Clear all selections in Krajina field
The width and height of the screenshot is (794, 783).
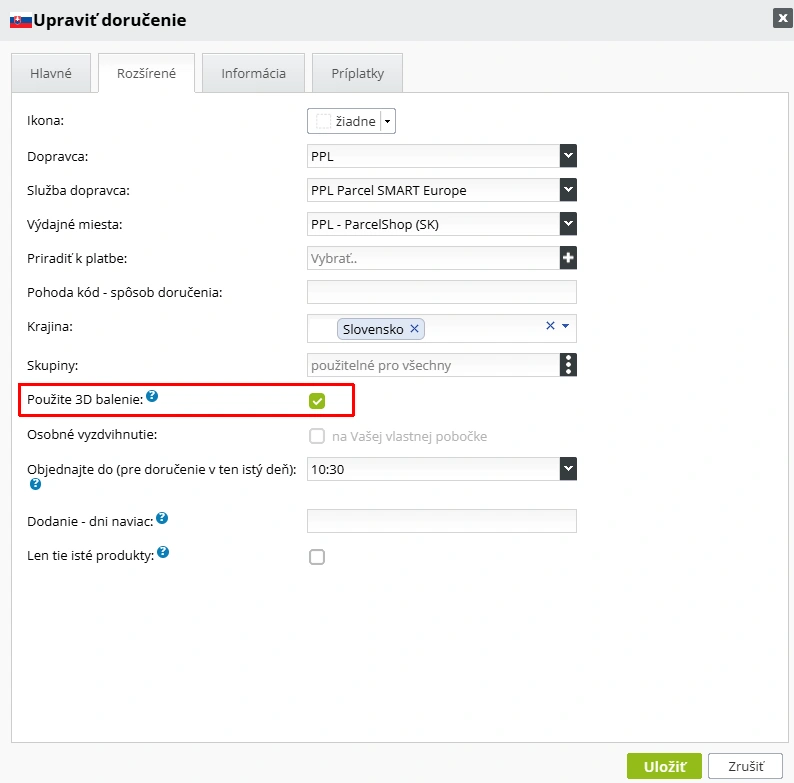pyautogui.click(x=550, y=326)
